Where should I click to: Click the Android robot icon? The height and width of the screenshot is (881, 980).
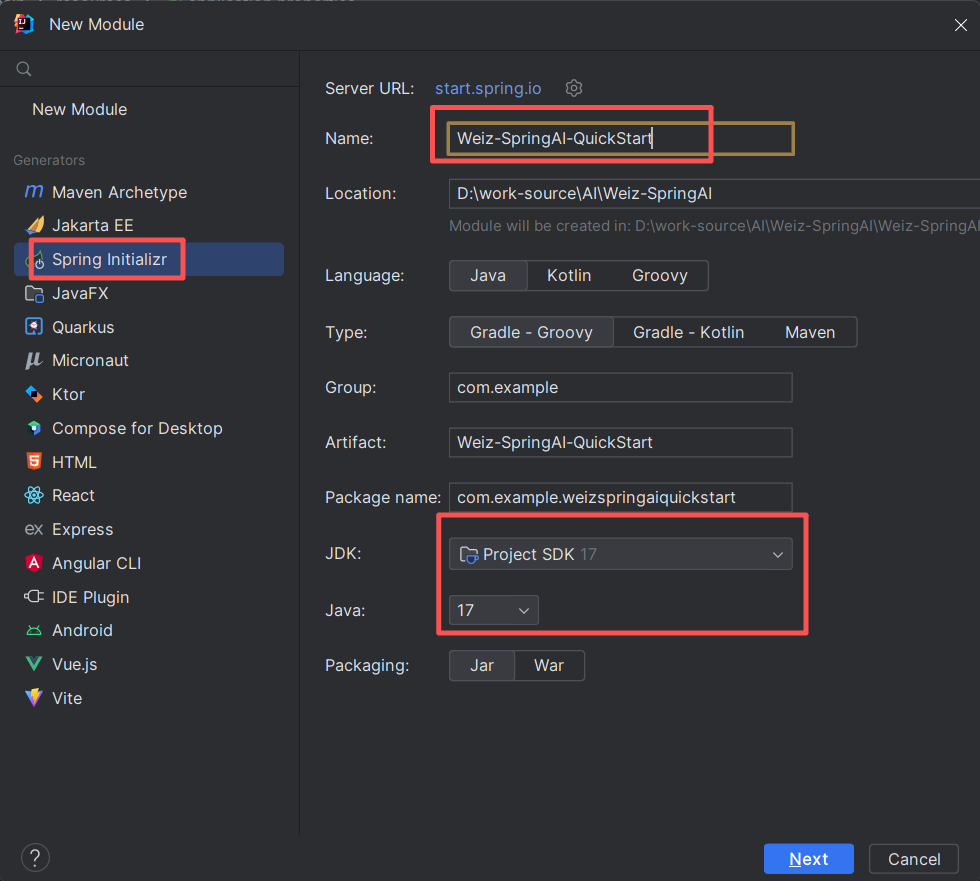tap(34, 630)
